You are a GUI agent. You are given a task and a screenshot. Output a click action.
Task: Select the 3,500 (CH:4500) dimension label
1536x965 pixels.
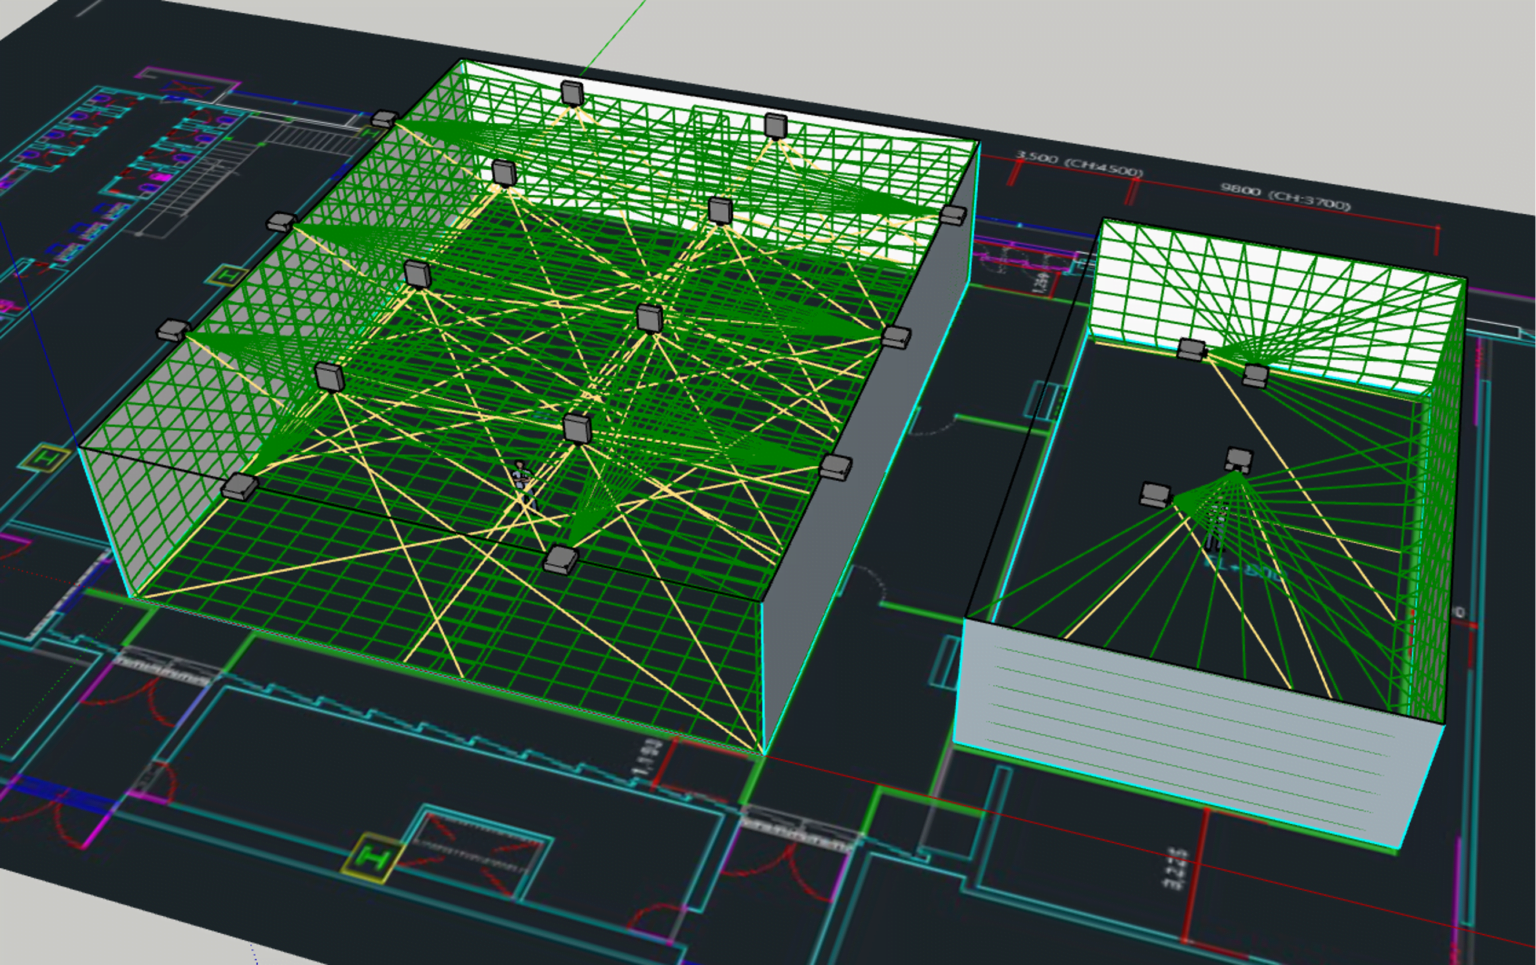1079,165
